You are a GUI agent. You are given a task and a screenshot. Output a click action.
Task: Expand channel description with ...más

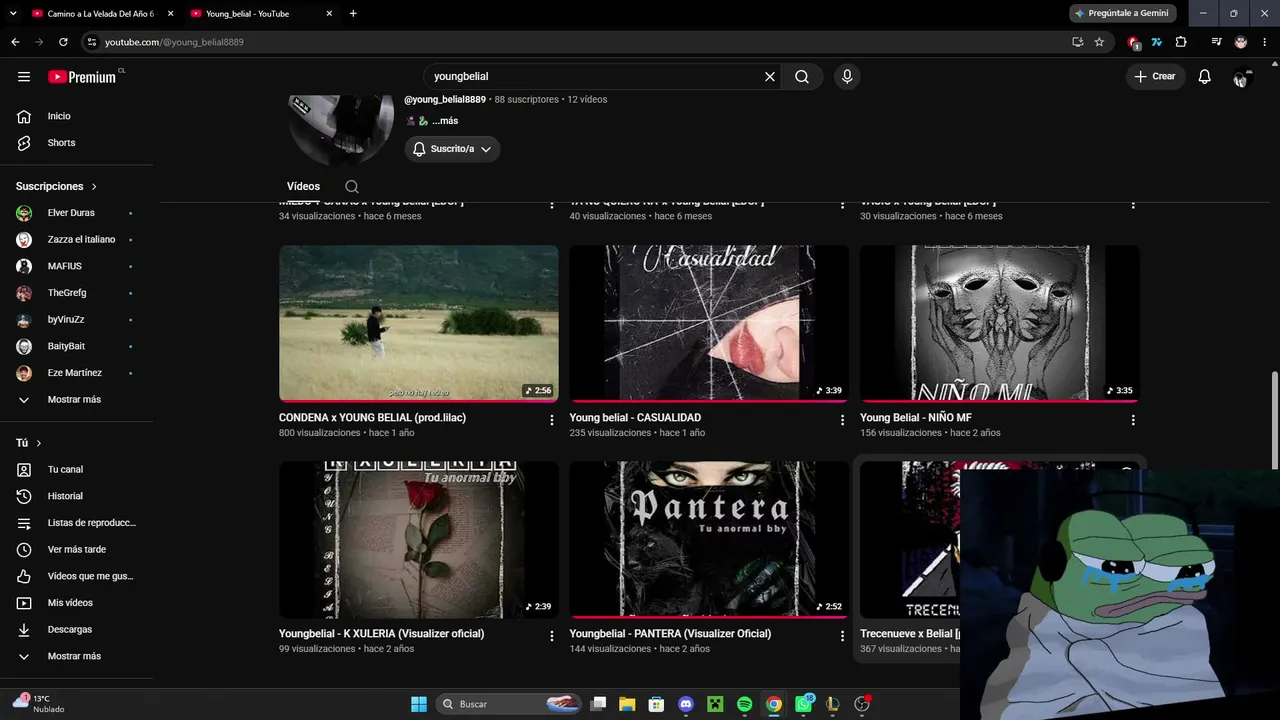coord(445,121)
